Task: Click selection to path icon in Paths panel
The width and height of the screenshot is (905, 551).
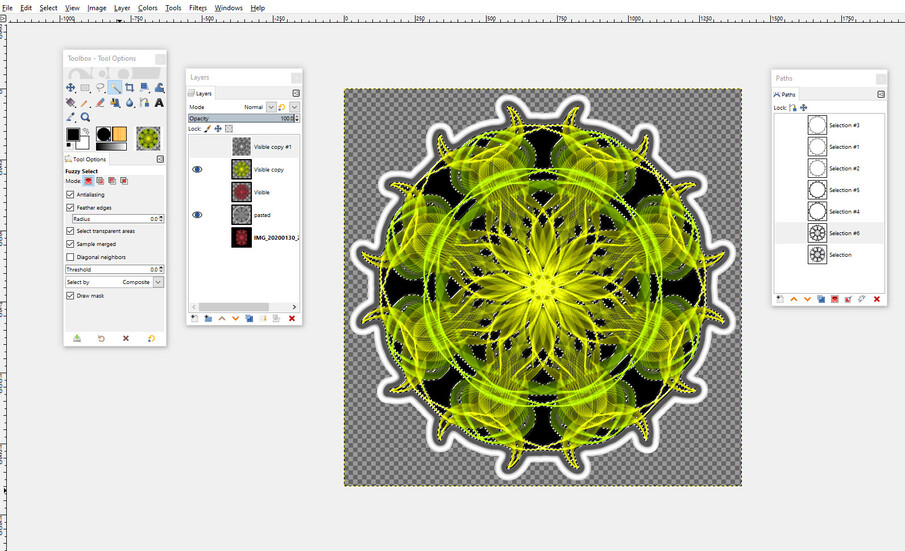Action: pos(848,299)
